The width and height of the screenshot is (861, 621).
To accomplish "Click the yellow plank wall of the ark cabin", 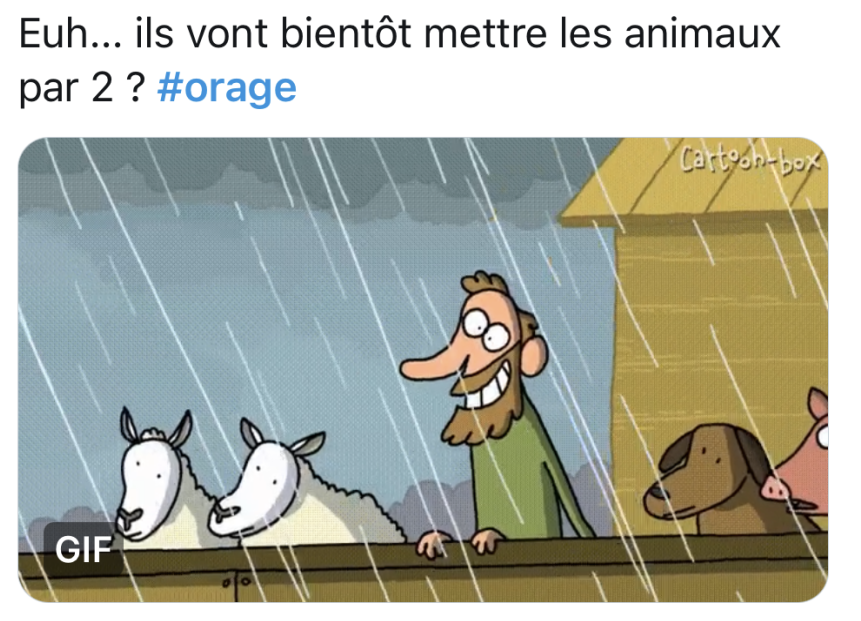I will pos(719,329).
